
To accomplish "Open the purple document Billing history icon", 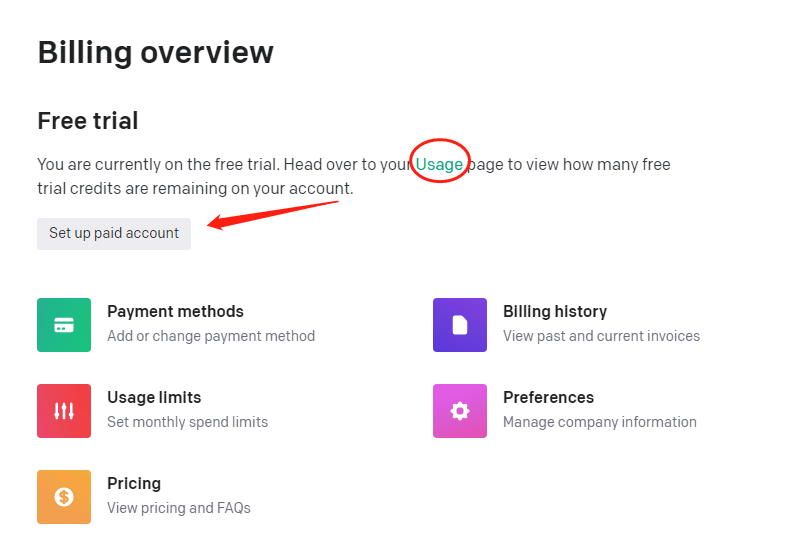I will [x=460, y=325].
